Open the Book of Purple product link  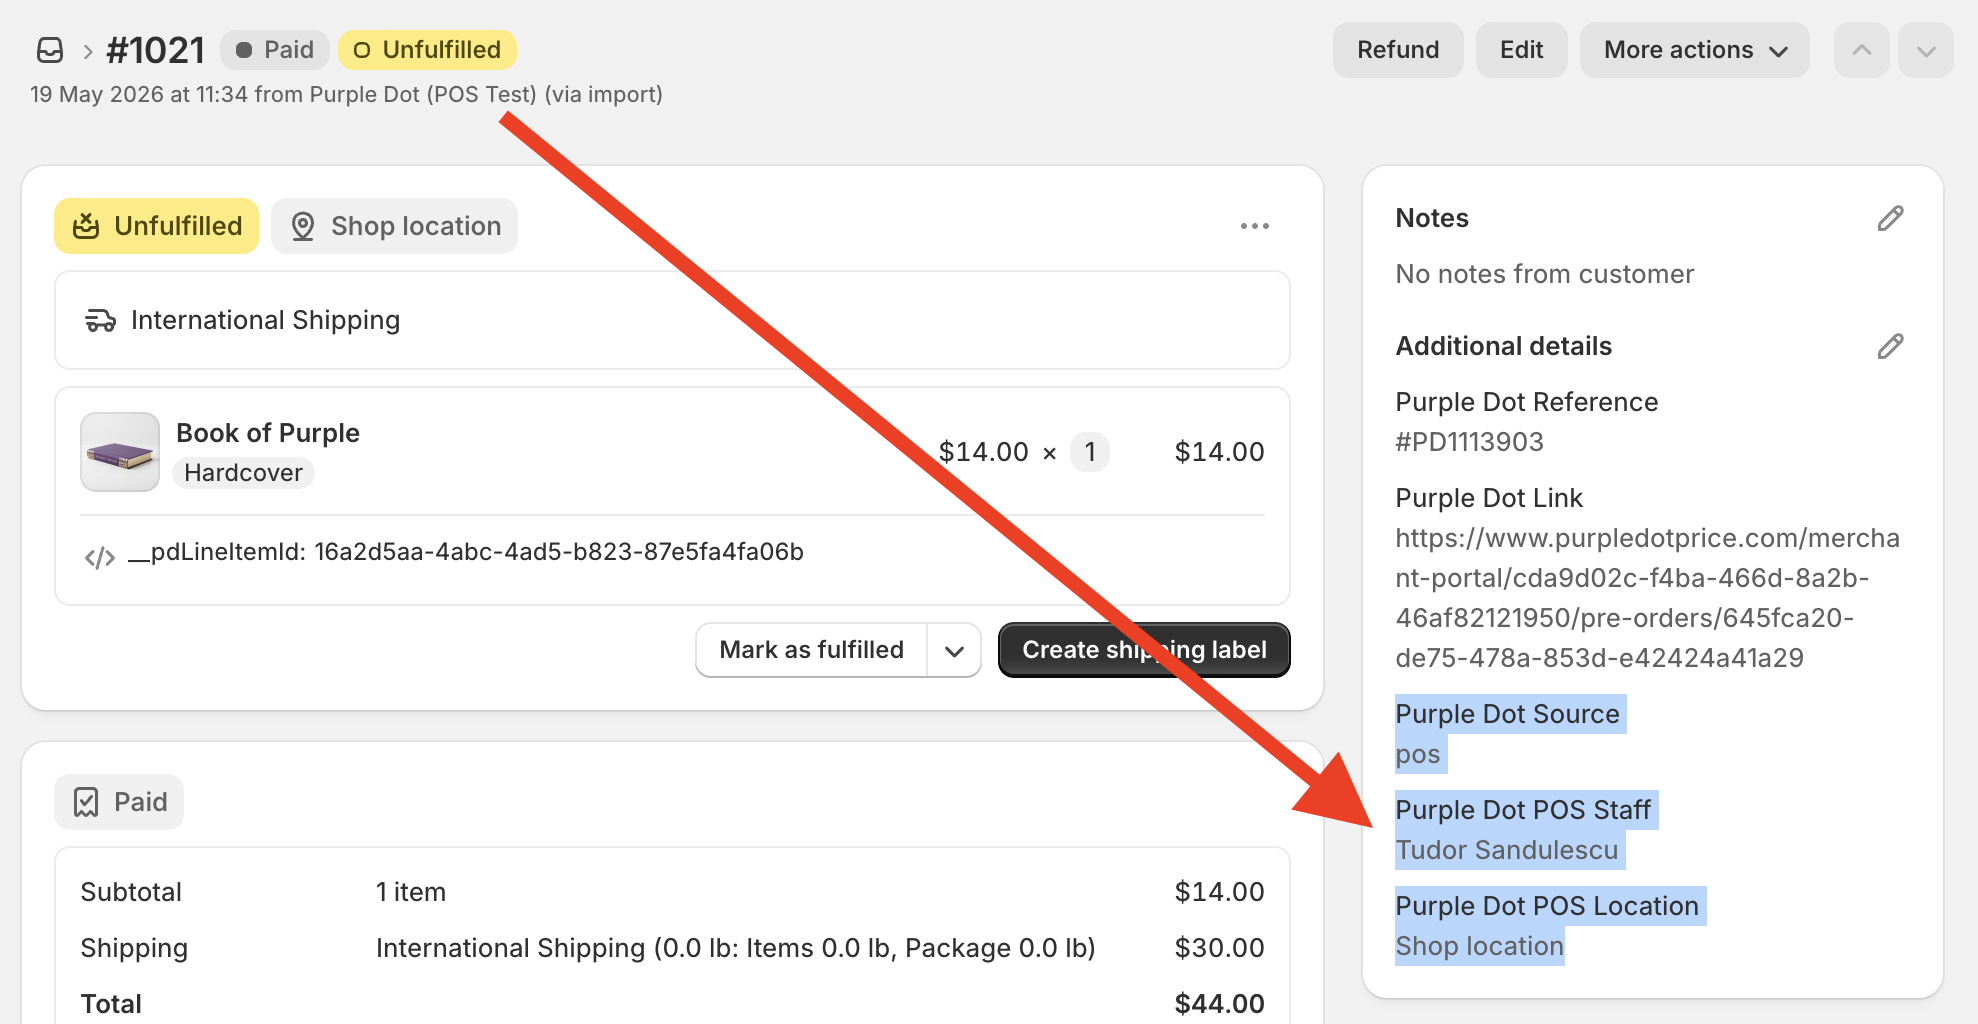click(x=268, y=433)
